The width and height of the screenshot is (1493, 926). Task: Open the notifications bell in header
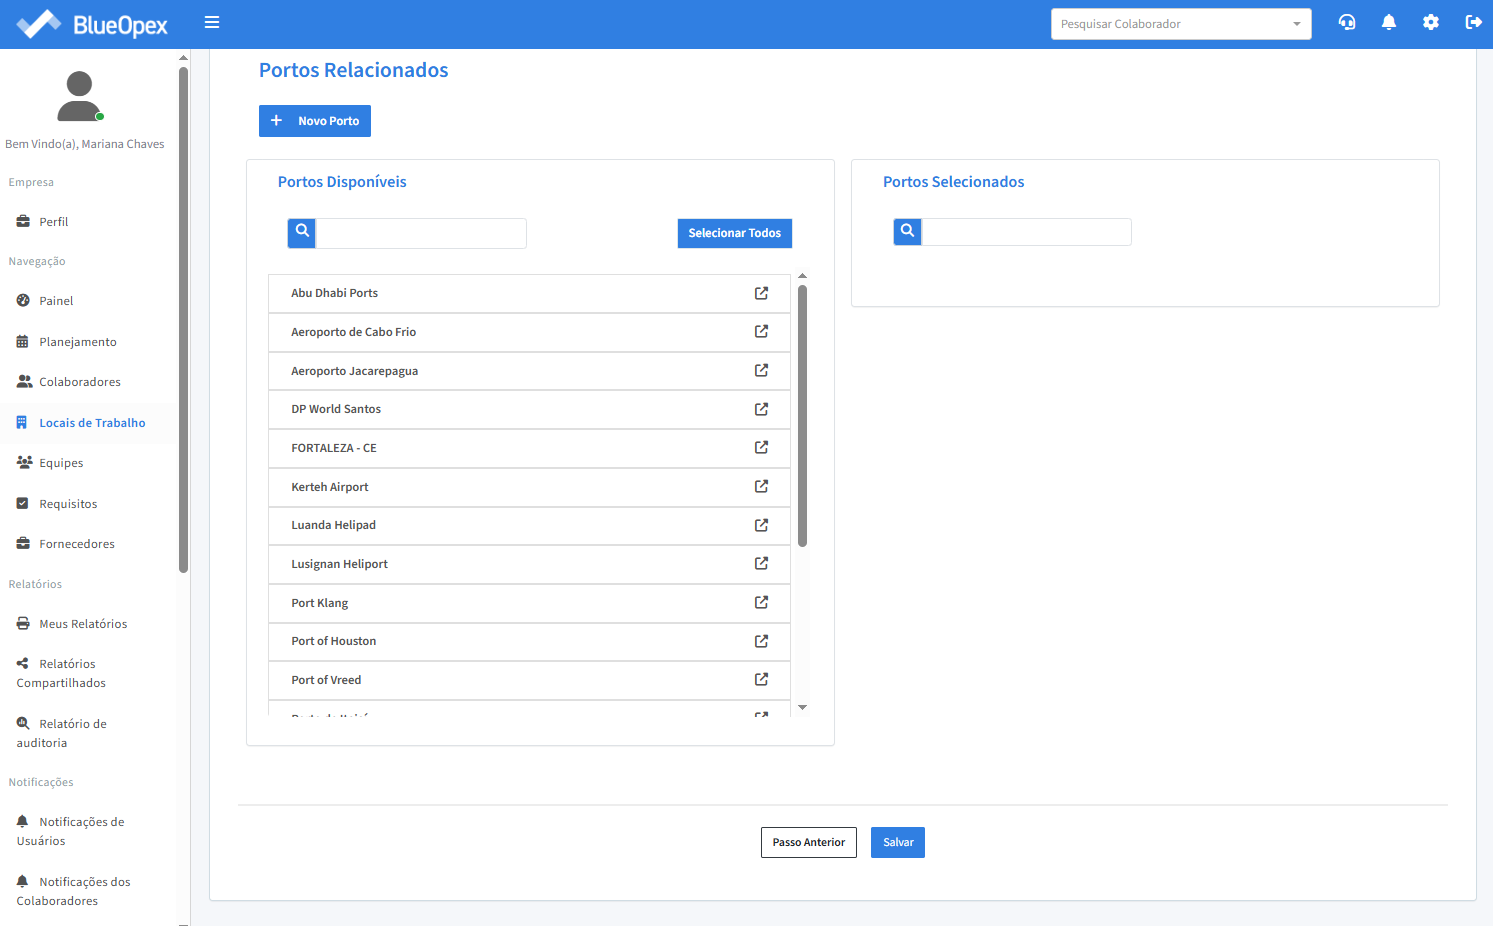click(x=1389, y=22)
